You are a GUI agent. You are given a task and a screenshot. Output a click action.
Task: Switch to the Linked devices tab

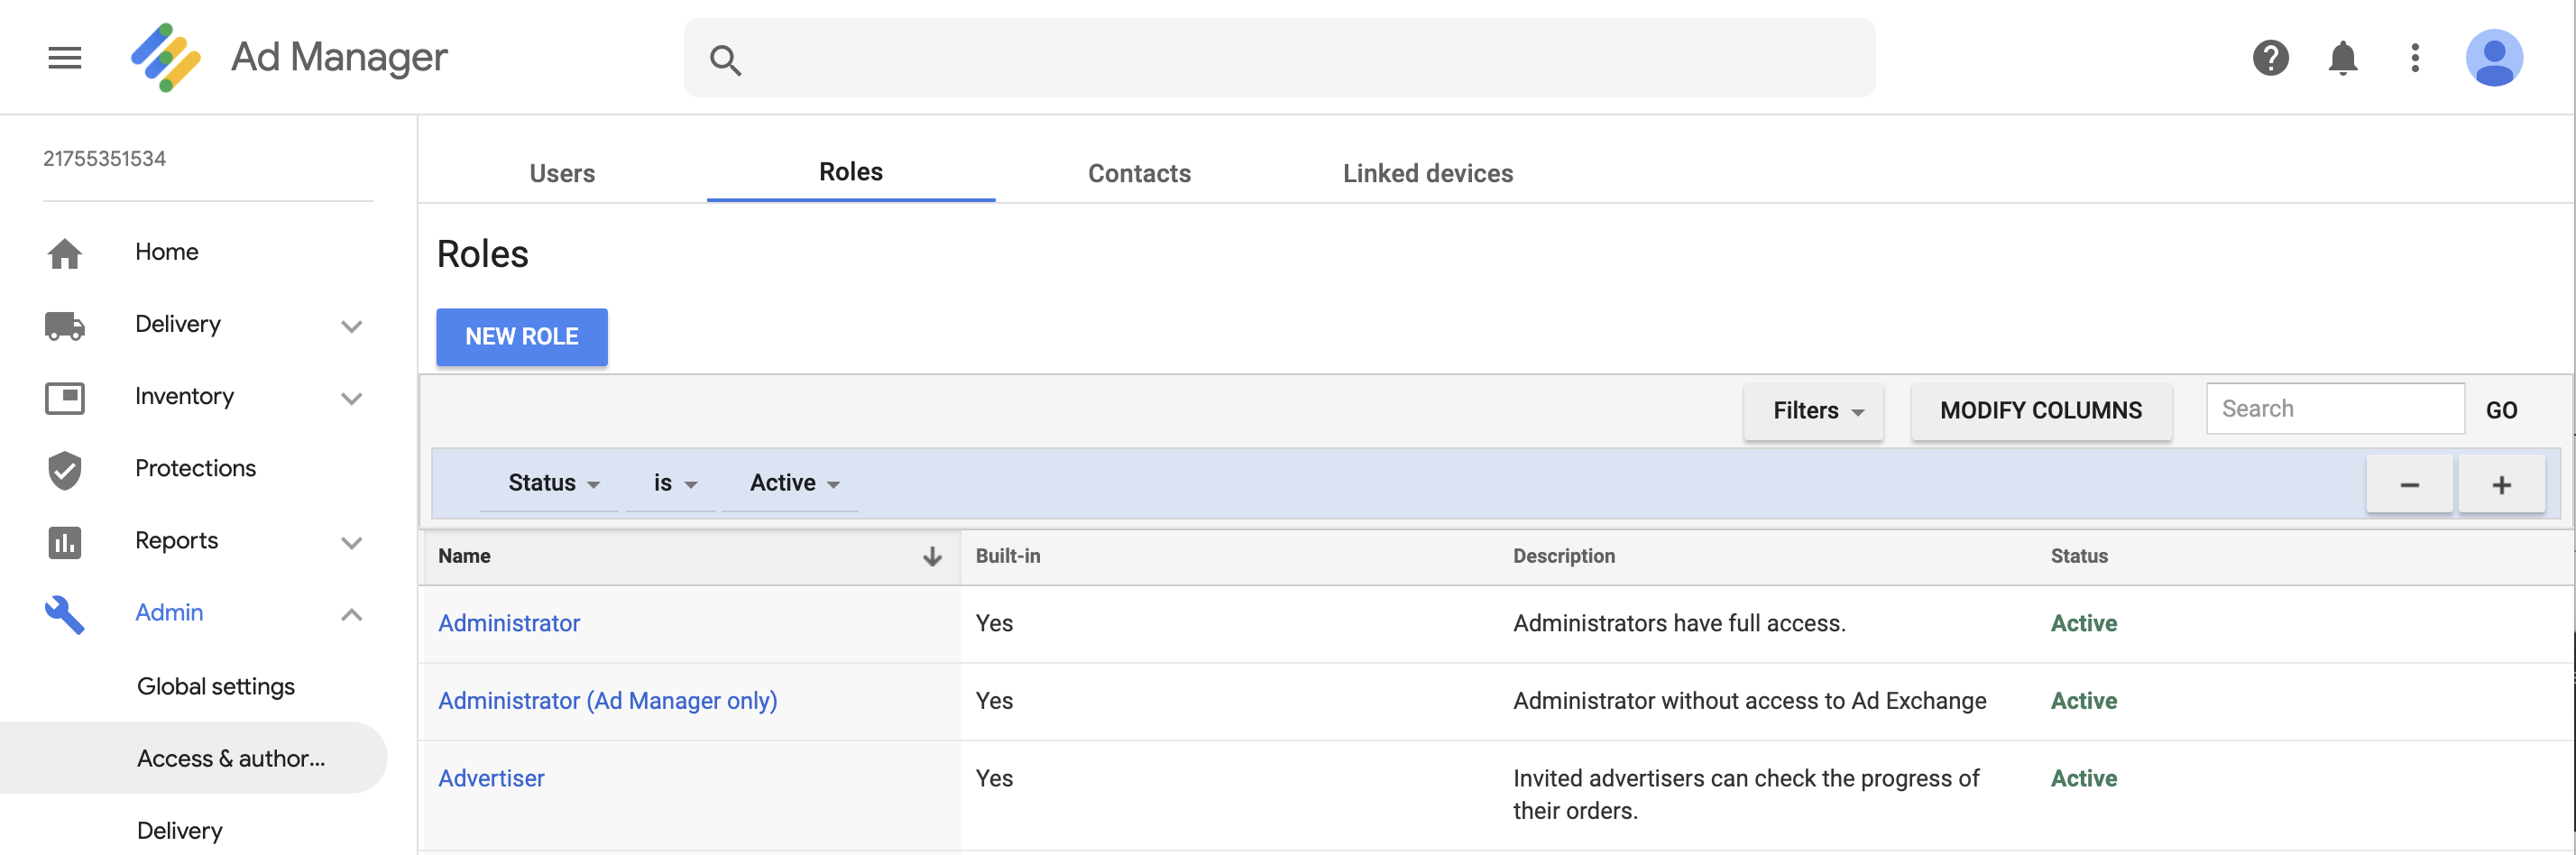click(x=1427, y=173)
